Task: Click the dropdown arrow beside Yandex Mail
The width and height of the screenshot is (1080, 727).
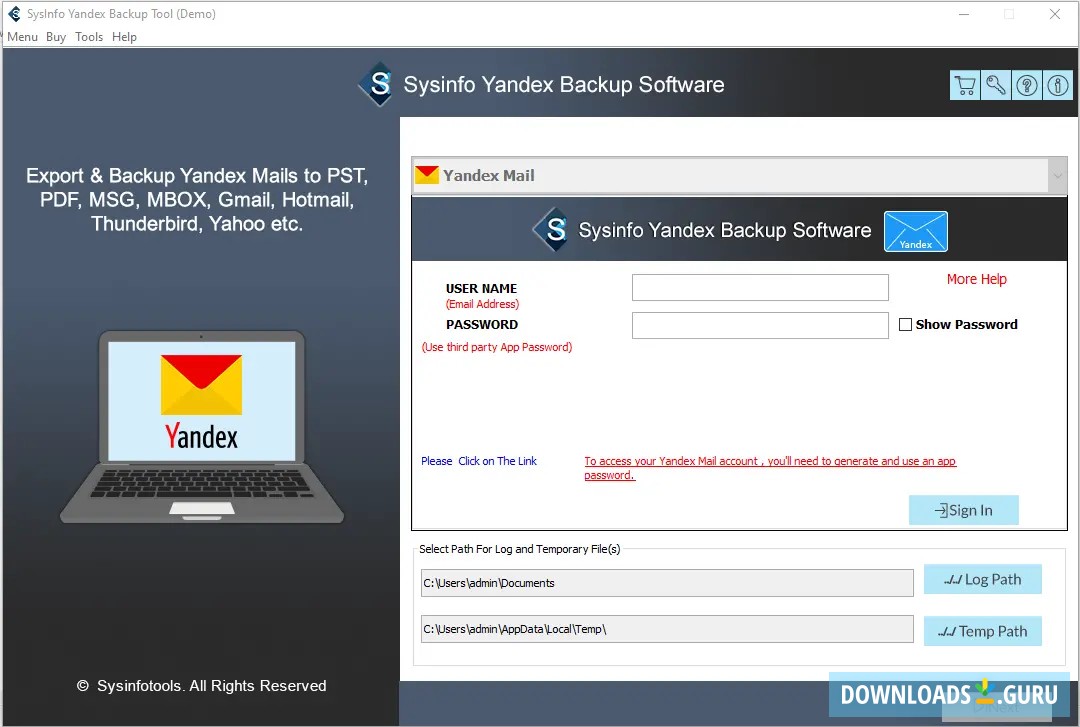Action: click(1057, 174)
